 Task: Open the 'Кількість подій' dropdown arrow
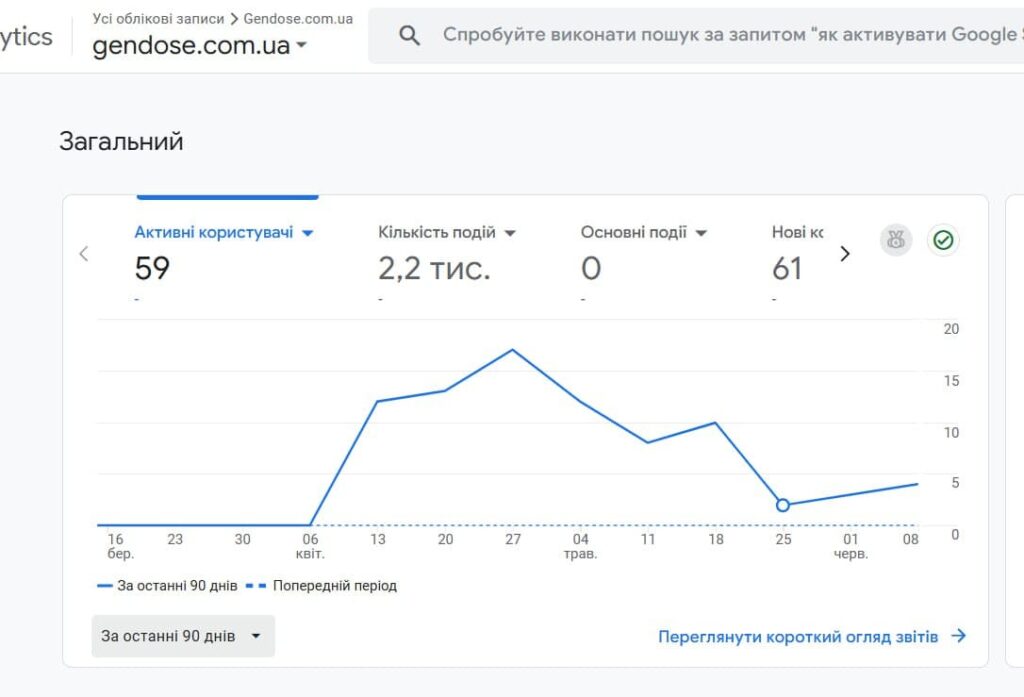click(510, 233)
